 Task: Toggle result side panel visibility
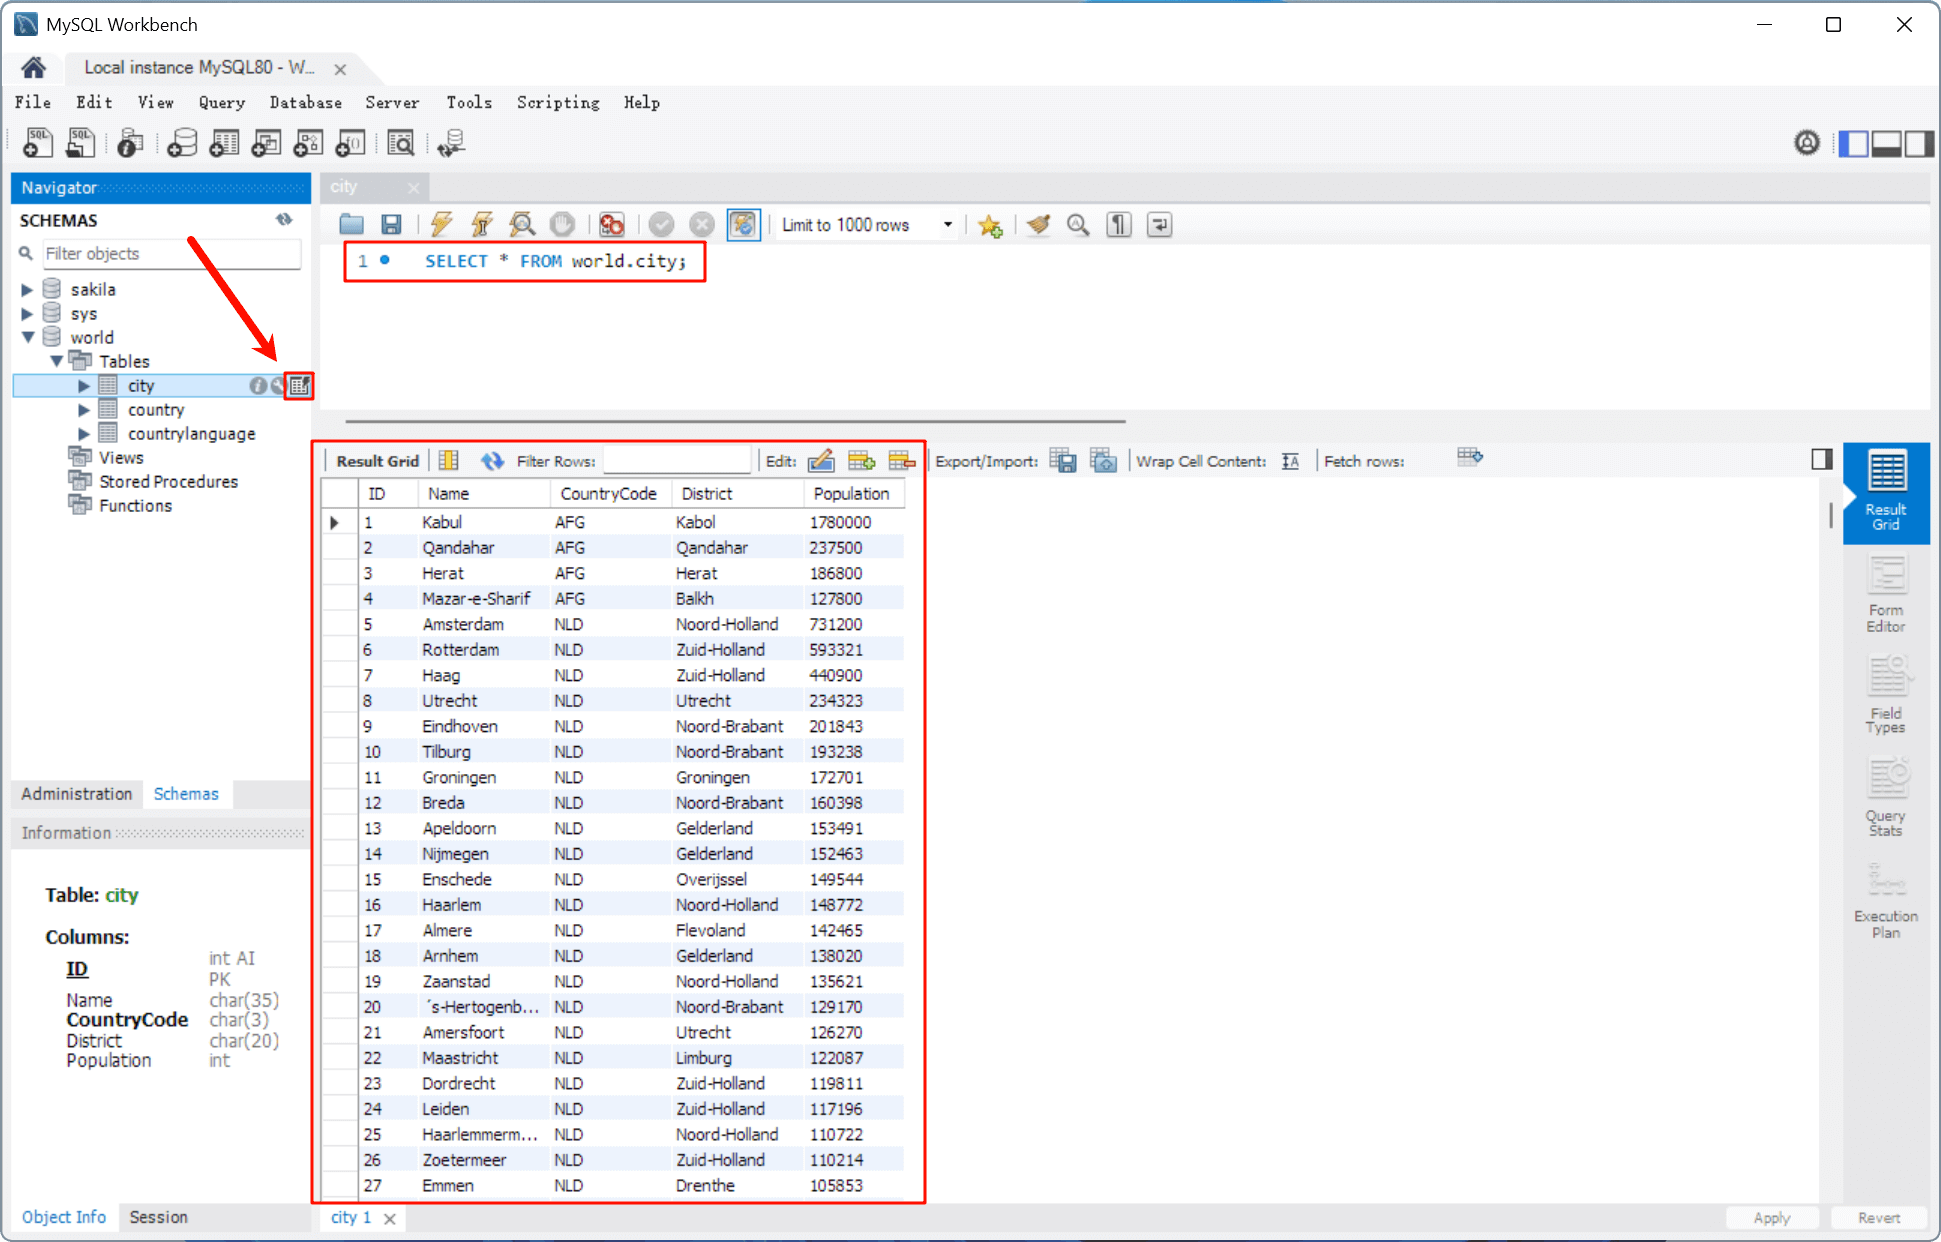pyautogui.click(x=1822, y=459)
